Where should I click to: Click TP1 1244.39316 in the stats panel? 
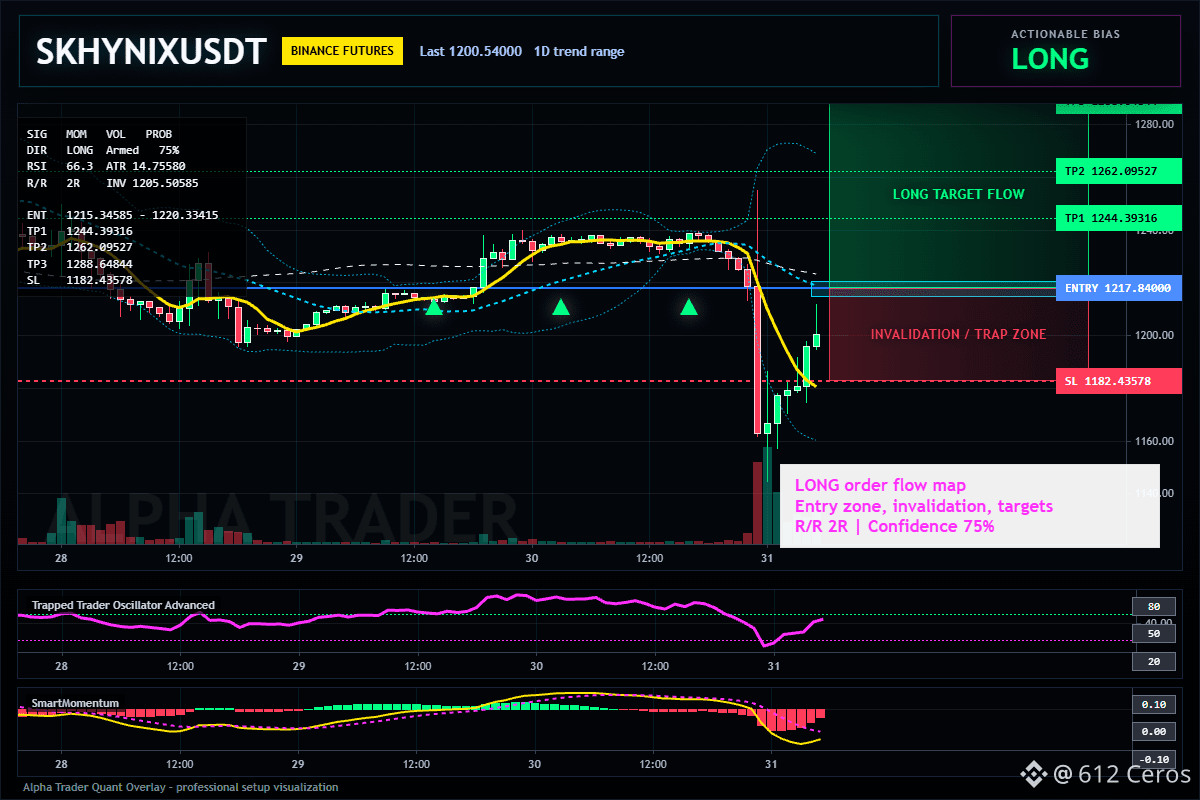coord(79,231)
